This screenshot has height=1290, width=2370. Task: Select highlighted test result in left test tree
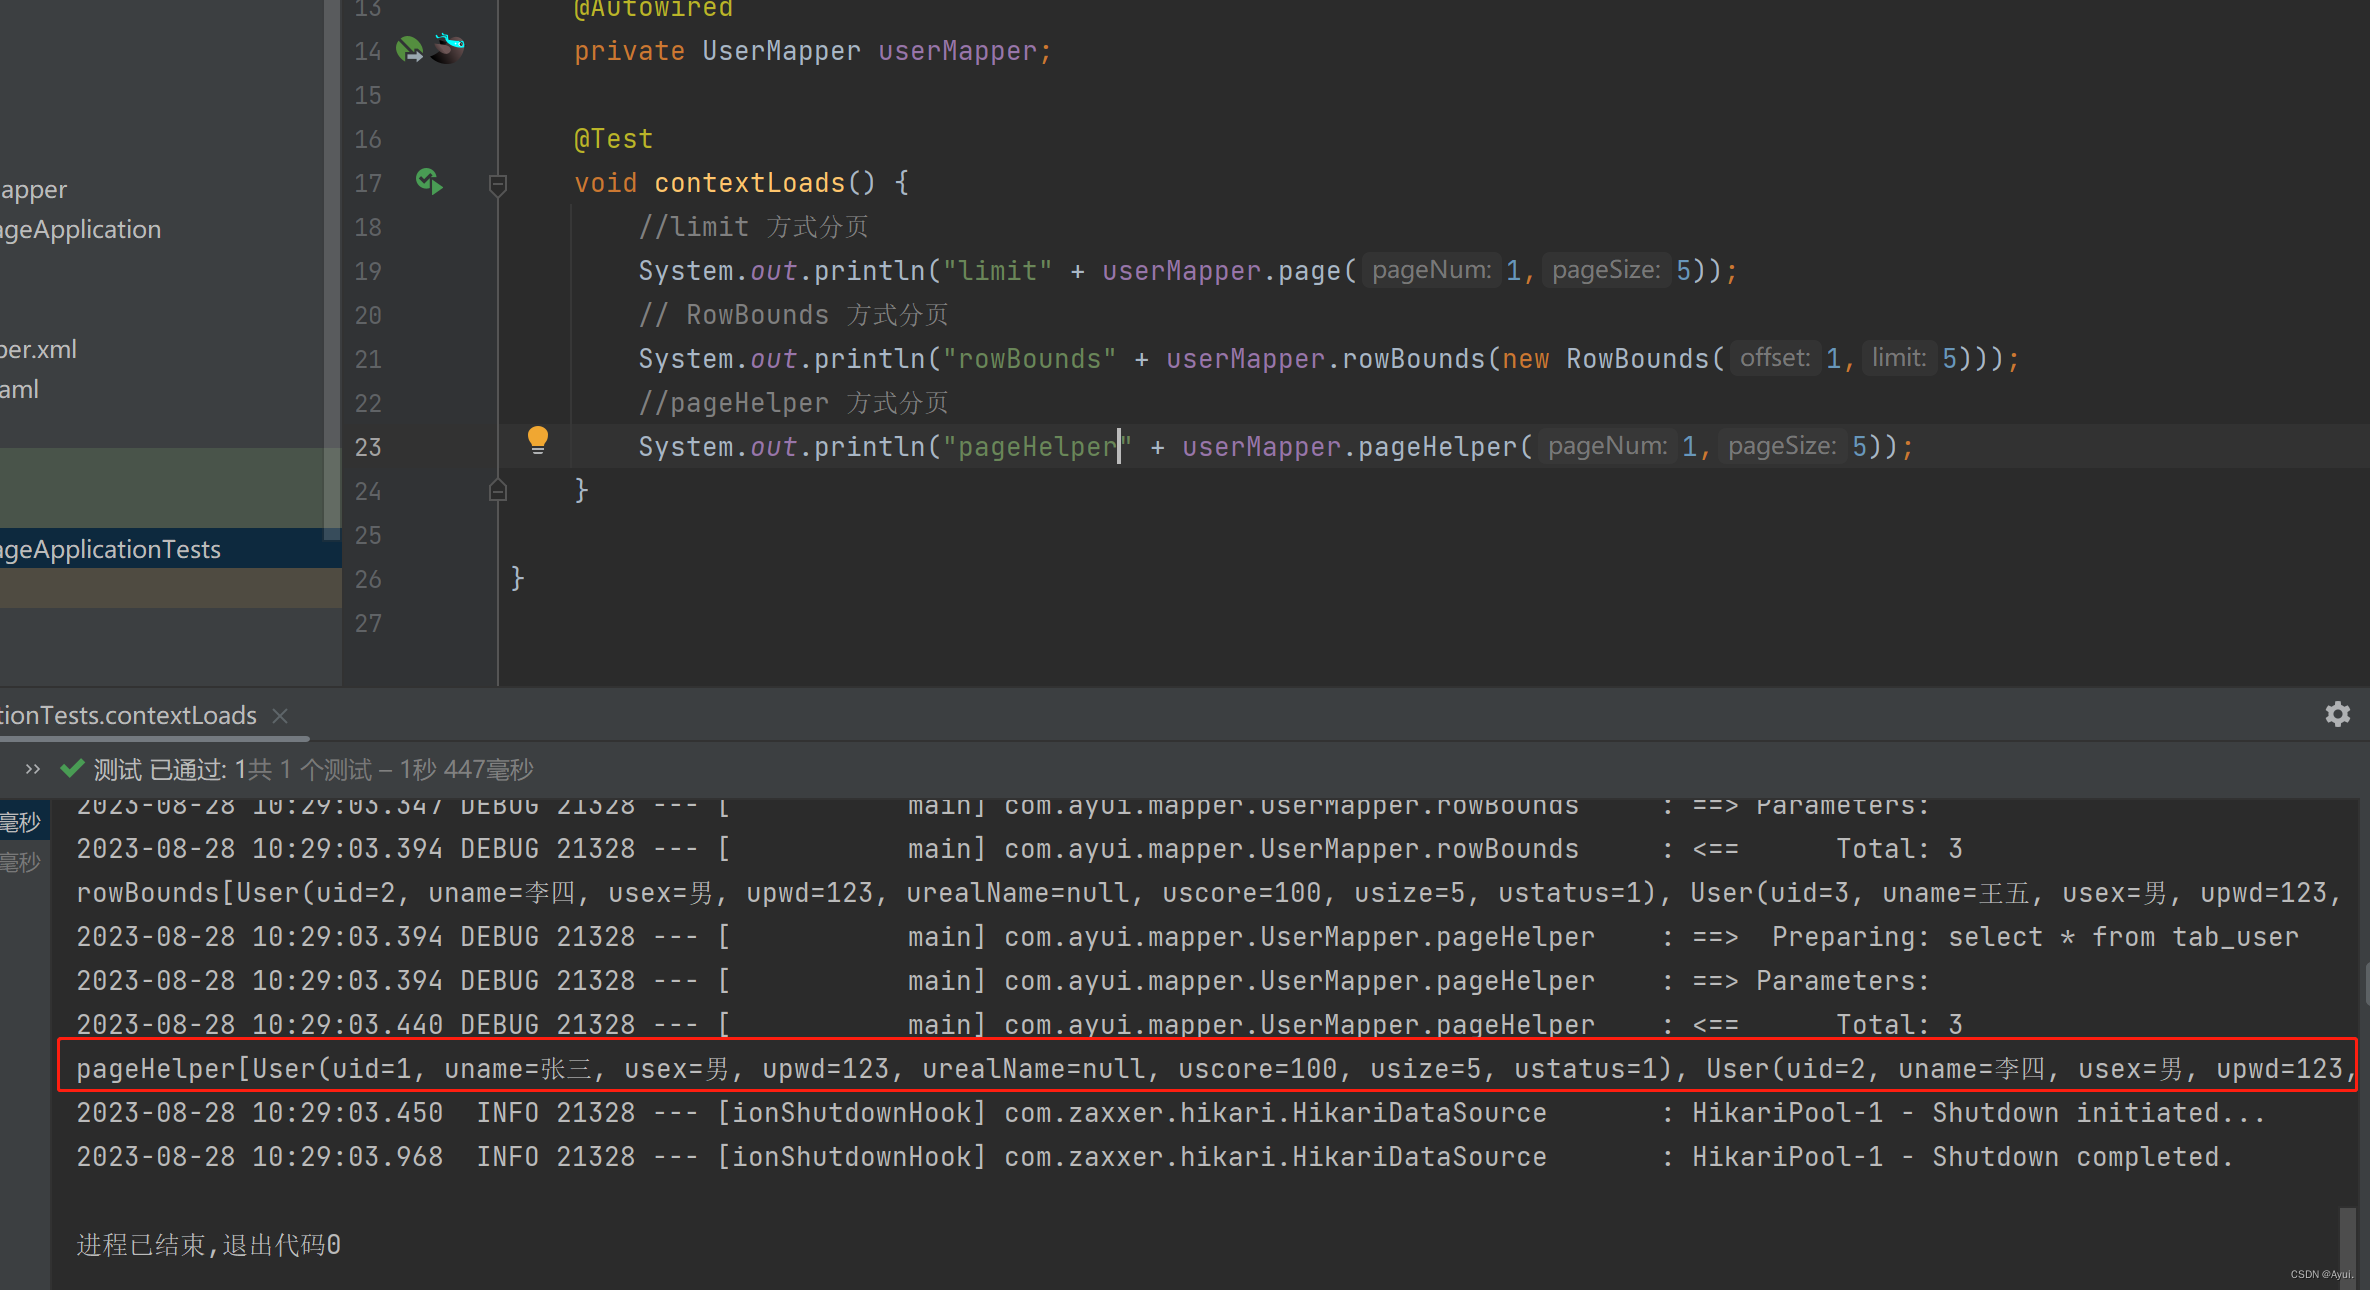pos(20,823)
